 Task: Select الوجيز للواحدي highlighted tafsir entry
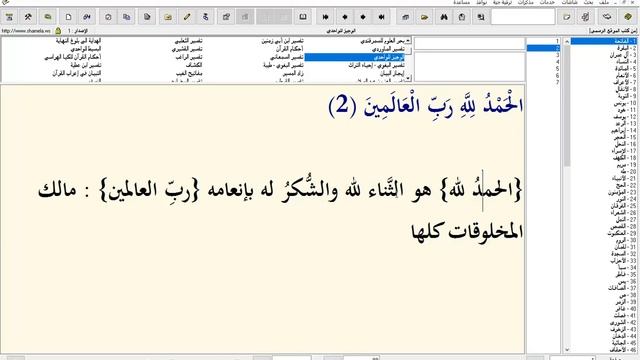pyautogui.click(x=354, y=58)
